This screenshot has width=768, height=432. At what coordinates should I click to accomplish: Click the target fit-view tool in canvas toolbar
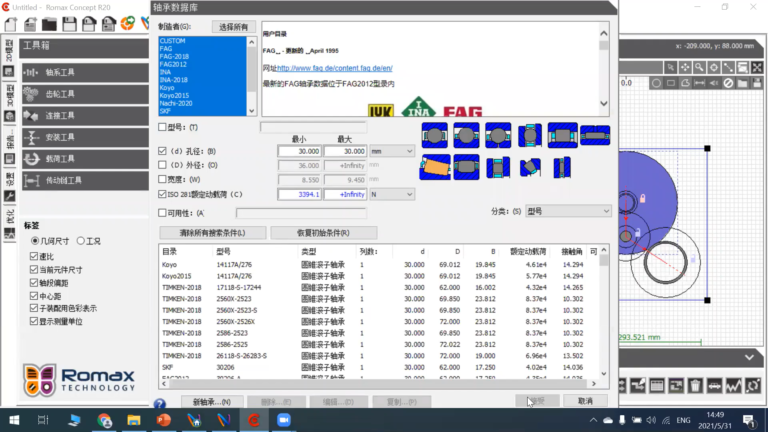[x=714, y=68]
